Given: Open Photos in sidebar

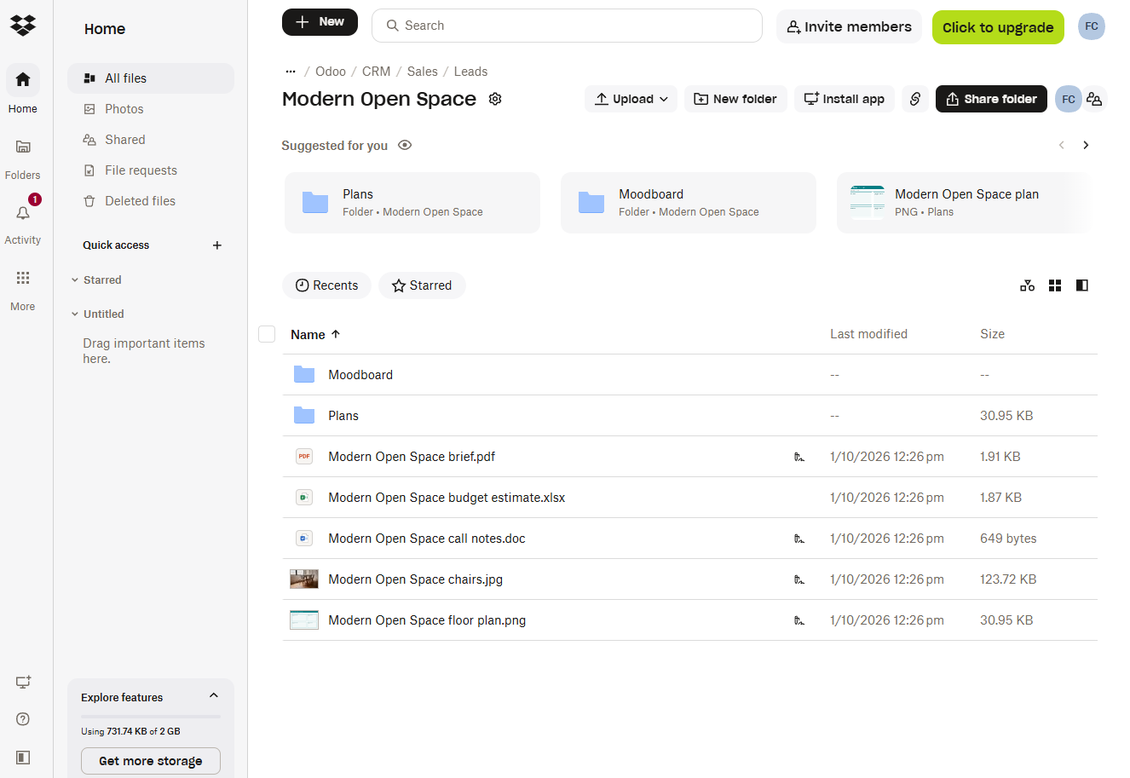Looking at the screenshot, I should (151, 109).
